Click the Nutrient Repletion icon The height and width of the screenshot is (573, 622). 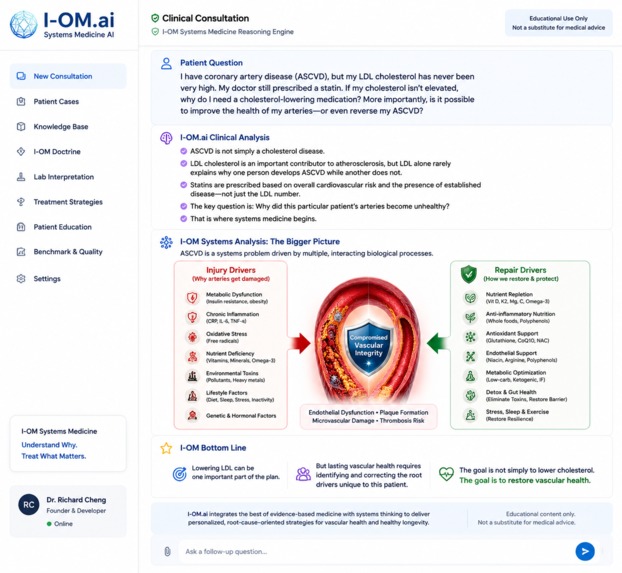[470, 298]
